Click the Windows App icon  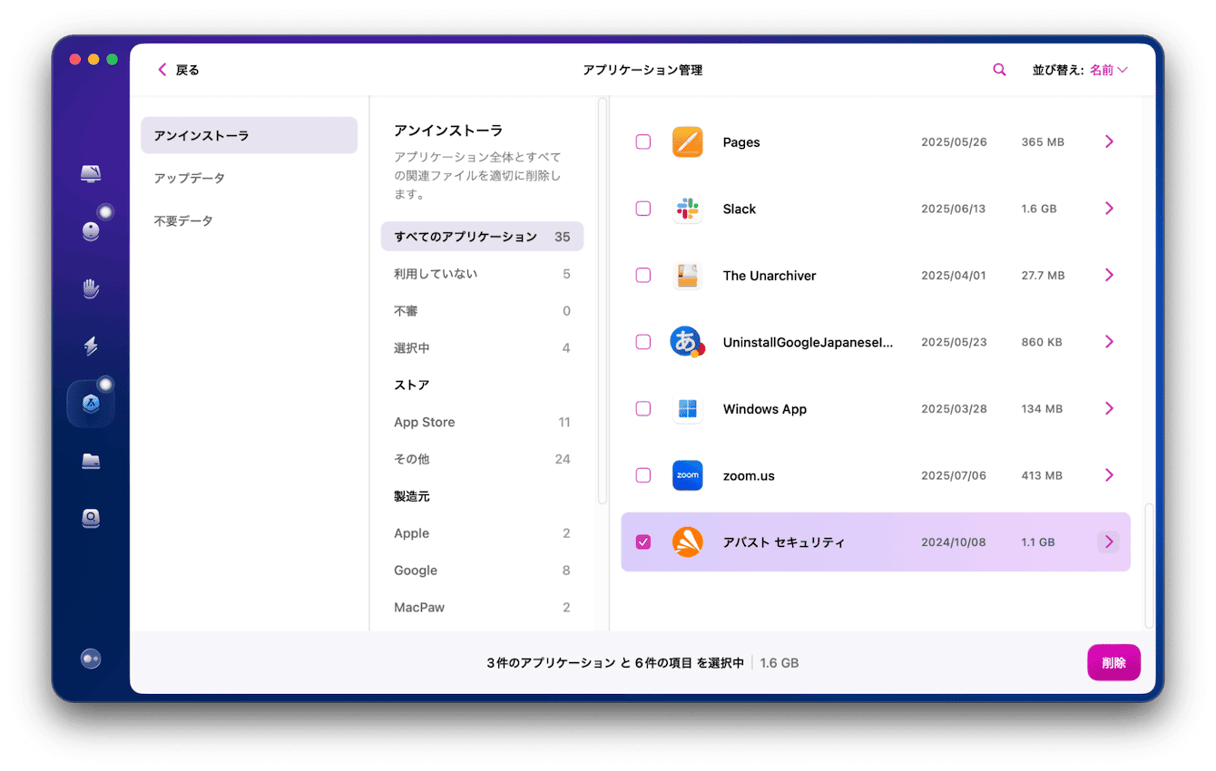coord(687,409)
